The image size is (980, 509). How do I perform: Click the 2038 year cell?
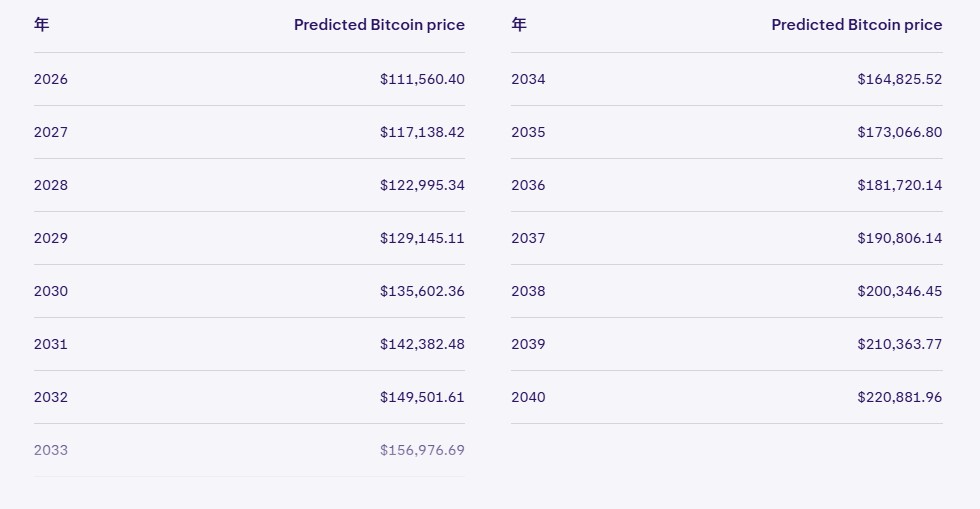click(528, 291)
